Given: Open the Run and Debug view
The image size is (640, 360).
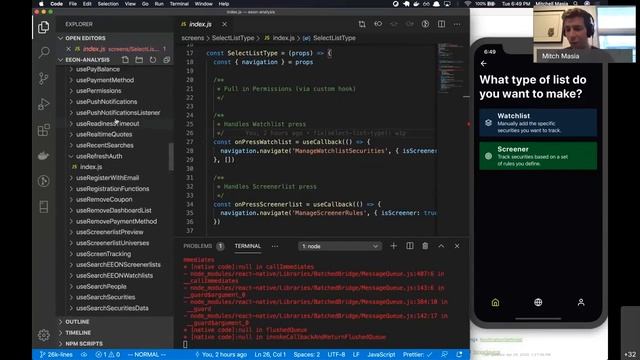Looking at the screenshot, I should [x=44, y=104].
